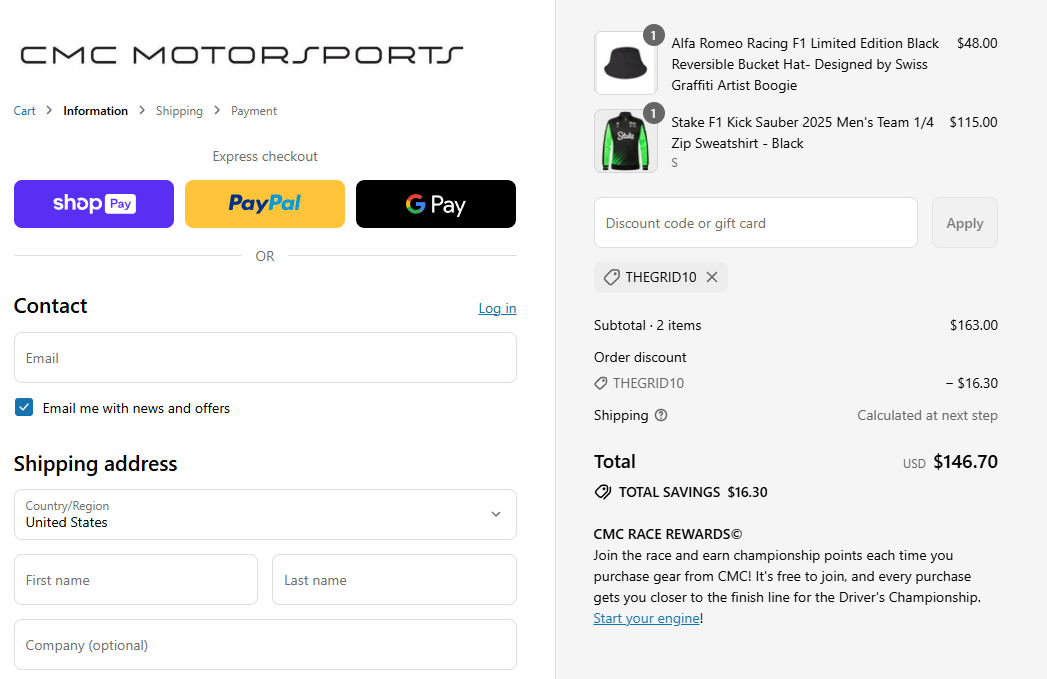Click the Kick Sauber sweatshirt thumbnail
The image size is (1047, 679).
click(626, 141)
